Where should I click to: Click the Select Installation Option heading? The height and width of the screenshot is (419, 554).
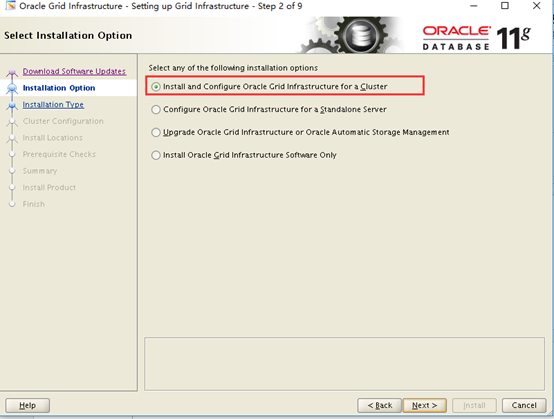click(x=68, y=35)
